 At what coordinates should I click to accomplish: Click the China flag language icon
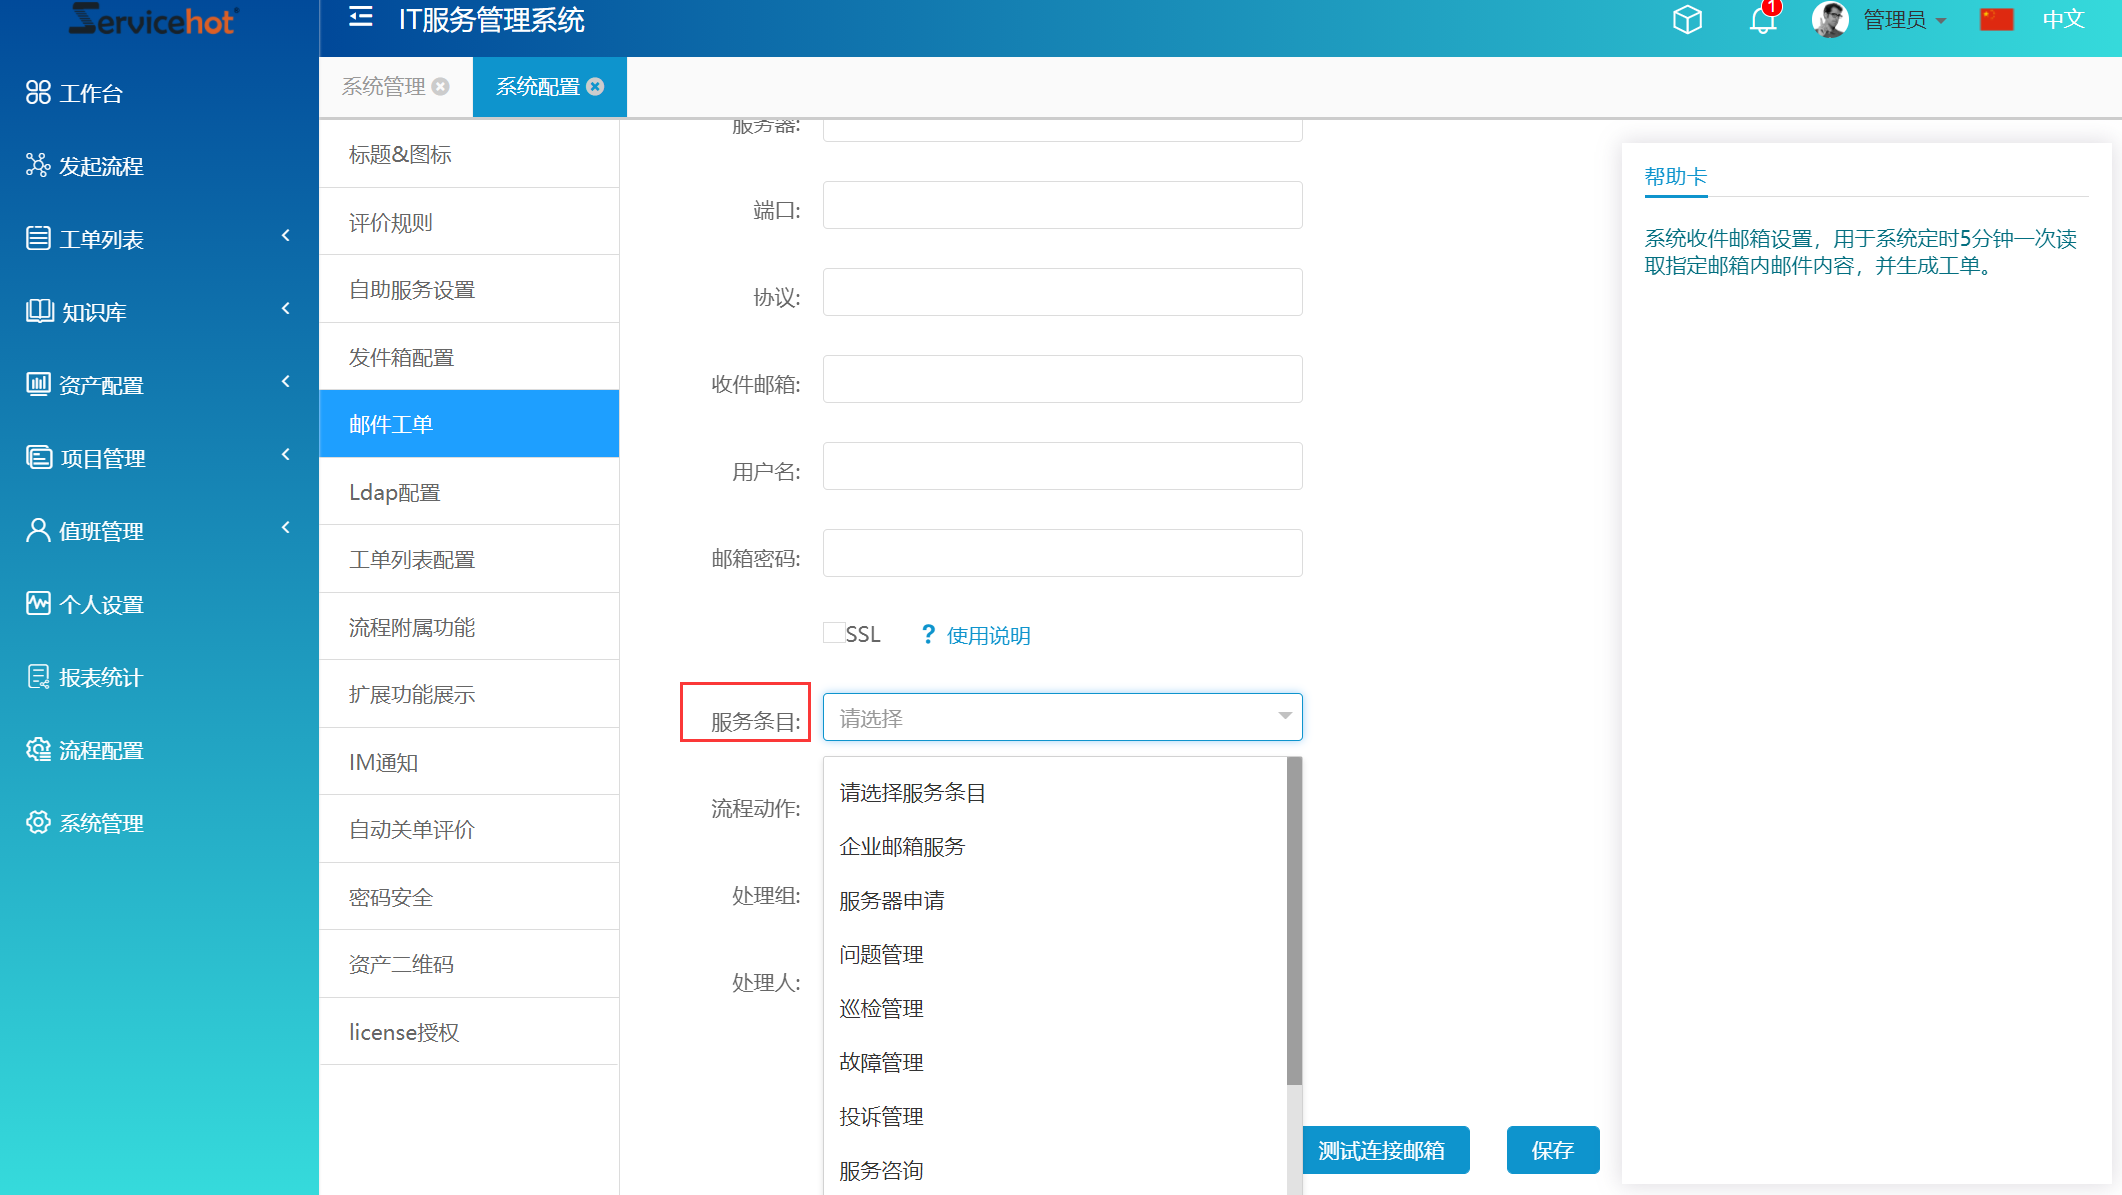click(x=1996, y=19)
